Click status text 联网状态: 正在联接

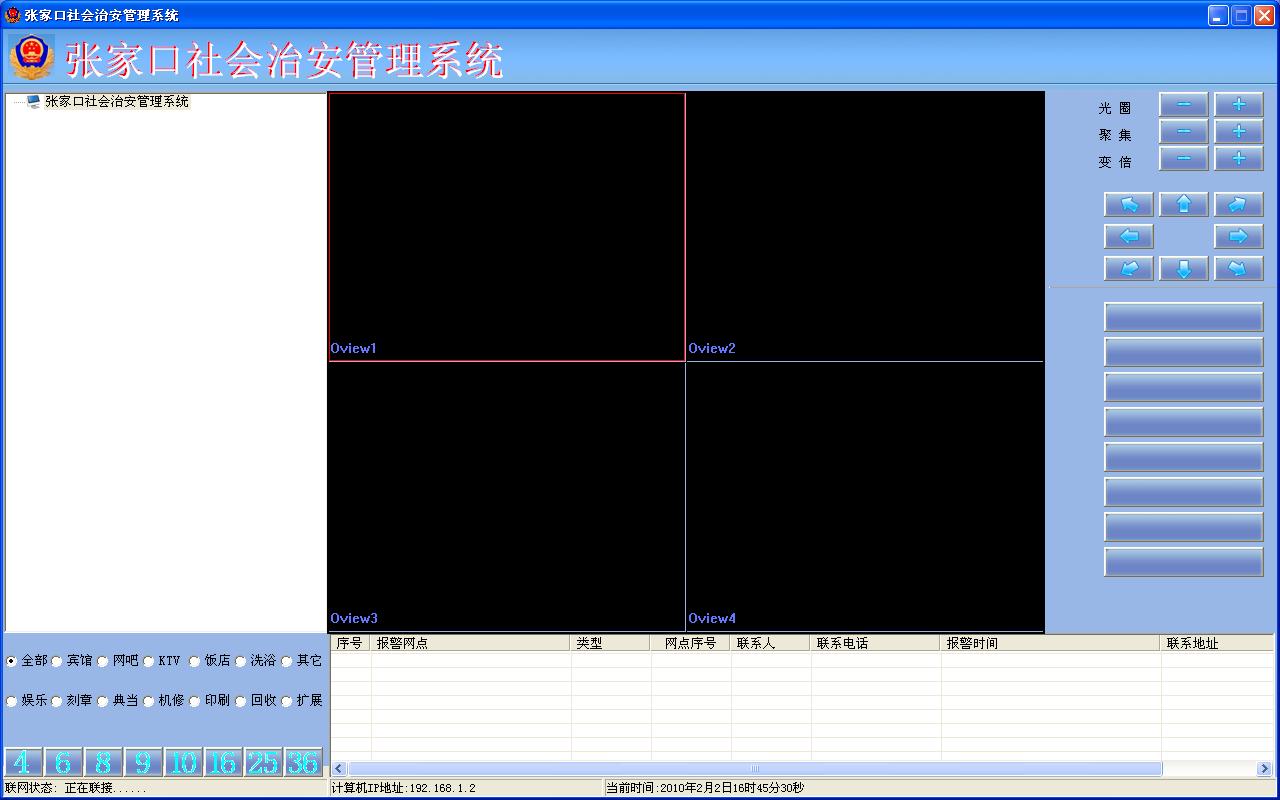point(76,788)
